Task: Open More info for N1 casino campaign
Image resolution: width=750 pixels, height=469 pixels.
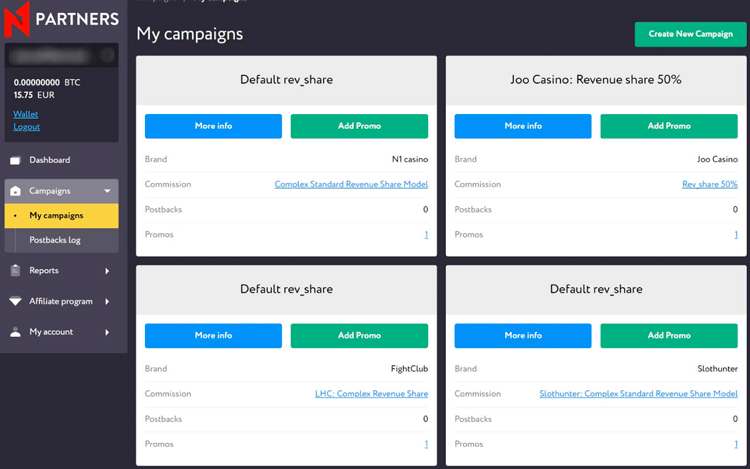Action: pyautogui.click(x=213, y=126)
